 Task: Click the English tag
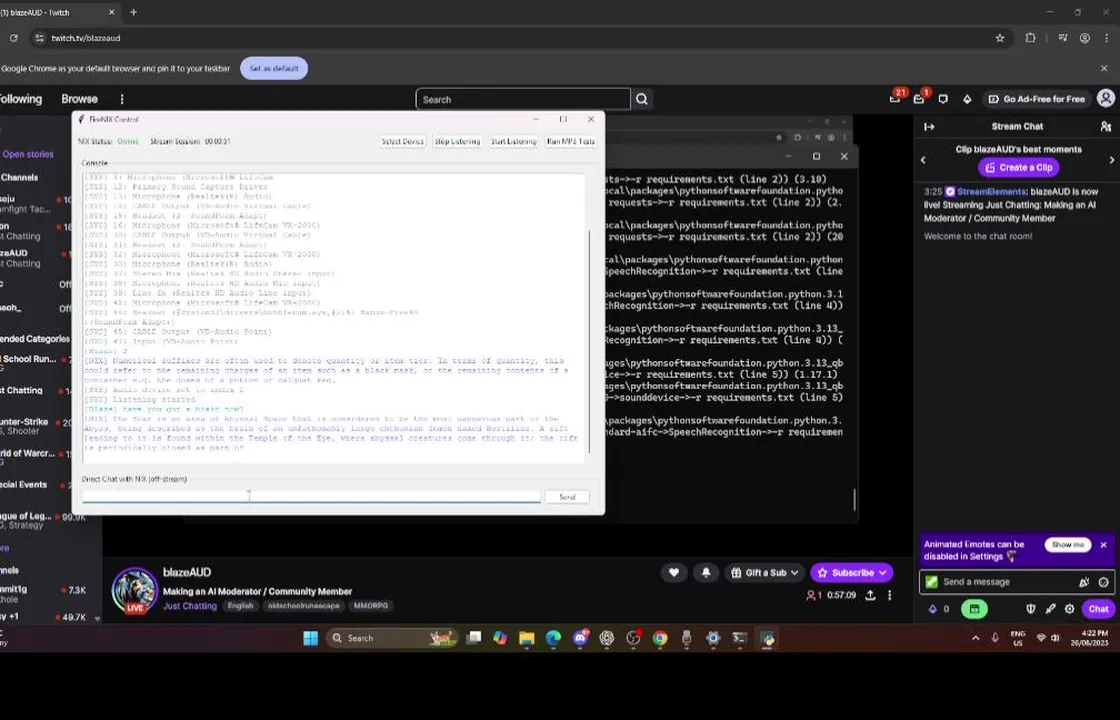click(241, 606)
